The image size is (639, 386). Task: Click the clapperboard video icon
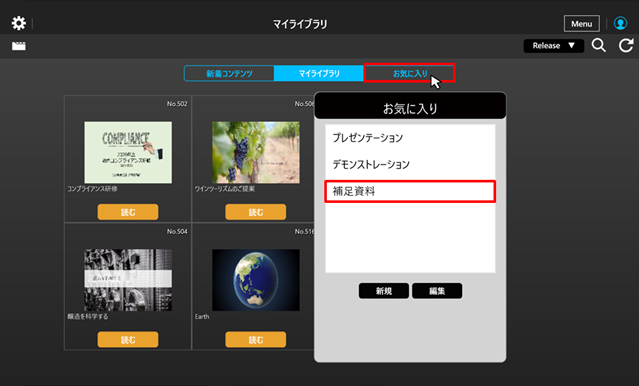[19, 46]
